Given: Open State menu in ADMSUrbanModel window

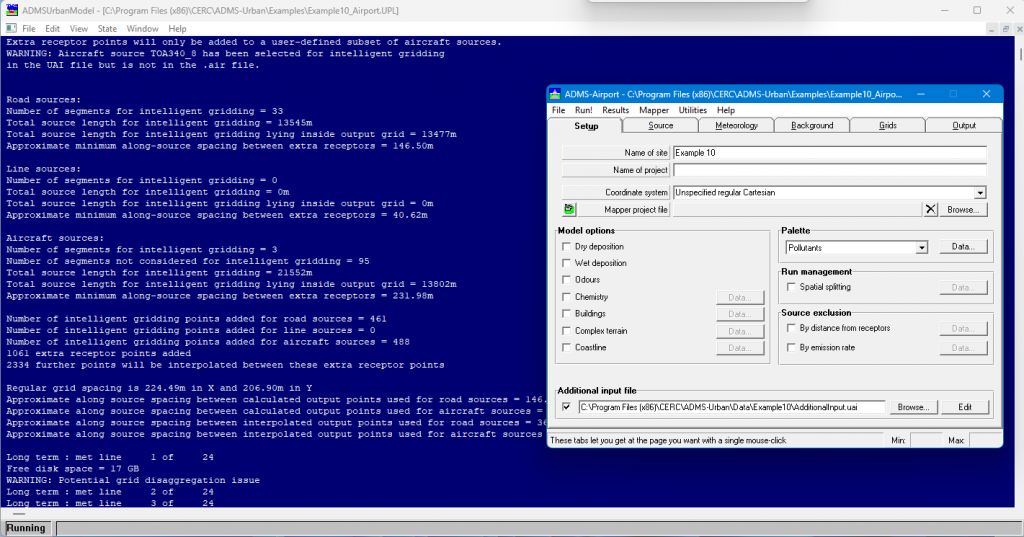Looking at the screenshot, I should point(107,29).
